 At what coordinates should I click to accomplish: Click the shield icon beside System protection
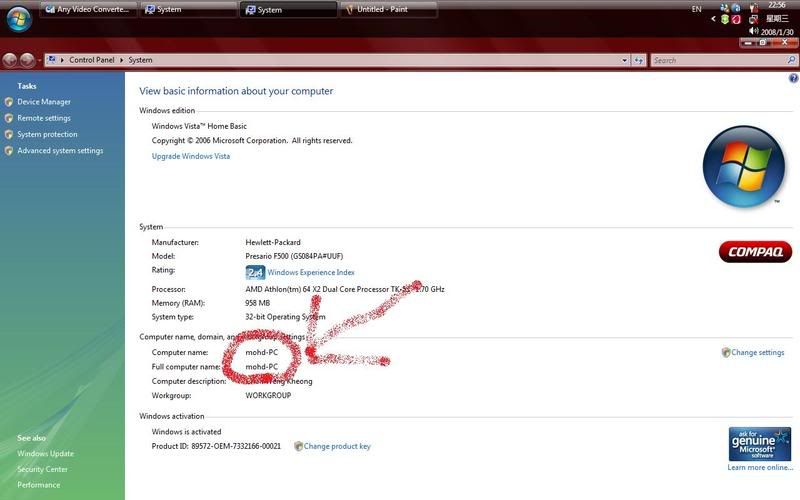9,135
